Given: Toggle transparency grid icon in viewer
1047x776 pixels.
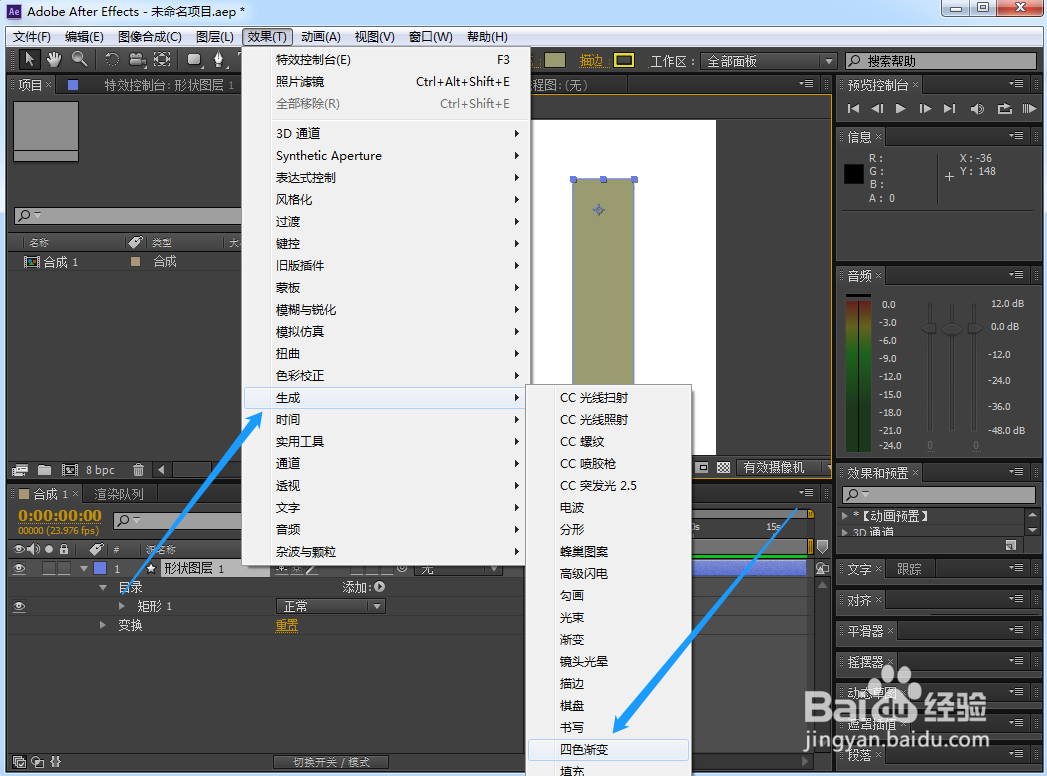Looking at the screenshot, I should point(723,467).
